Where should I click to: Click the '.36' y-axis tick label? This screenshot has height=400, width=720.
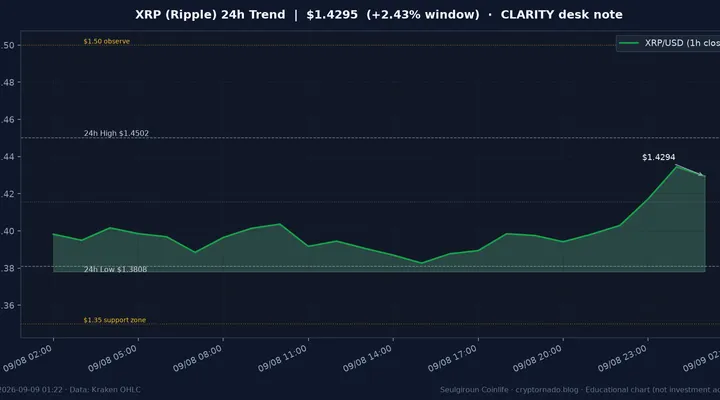(x=8, y=305)
